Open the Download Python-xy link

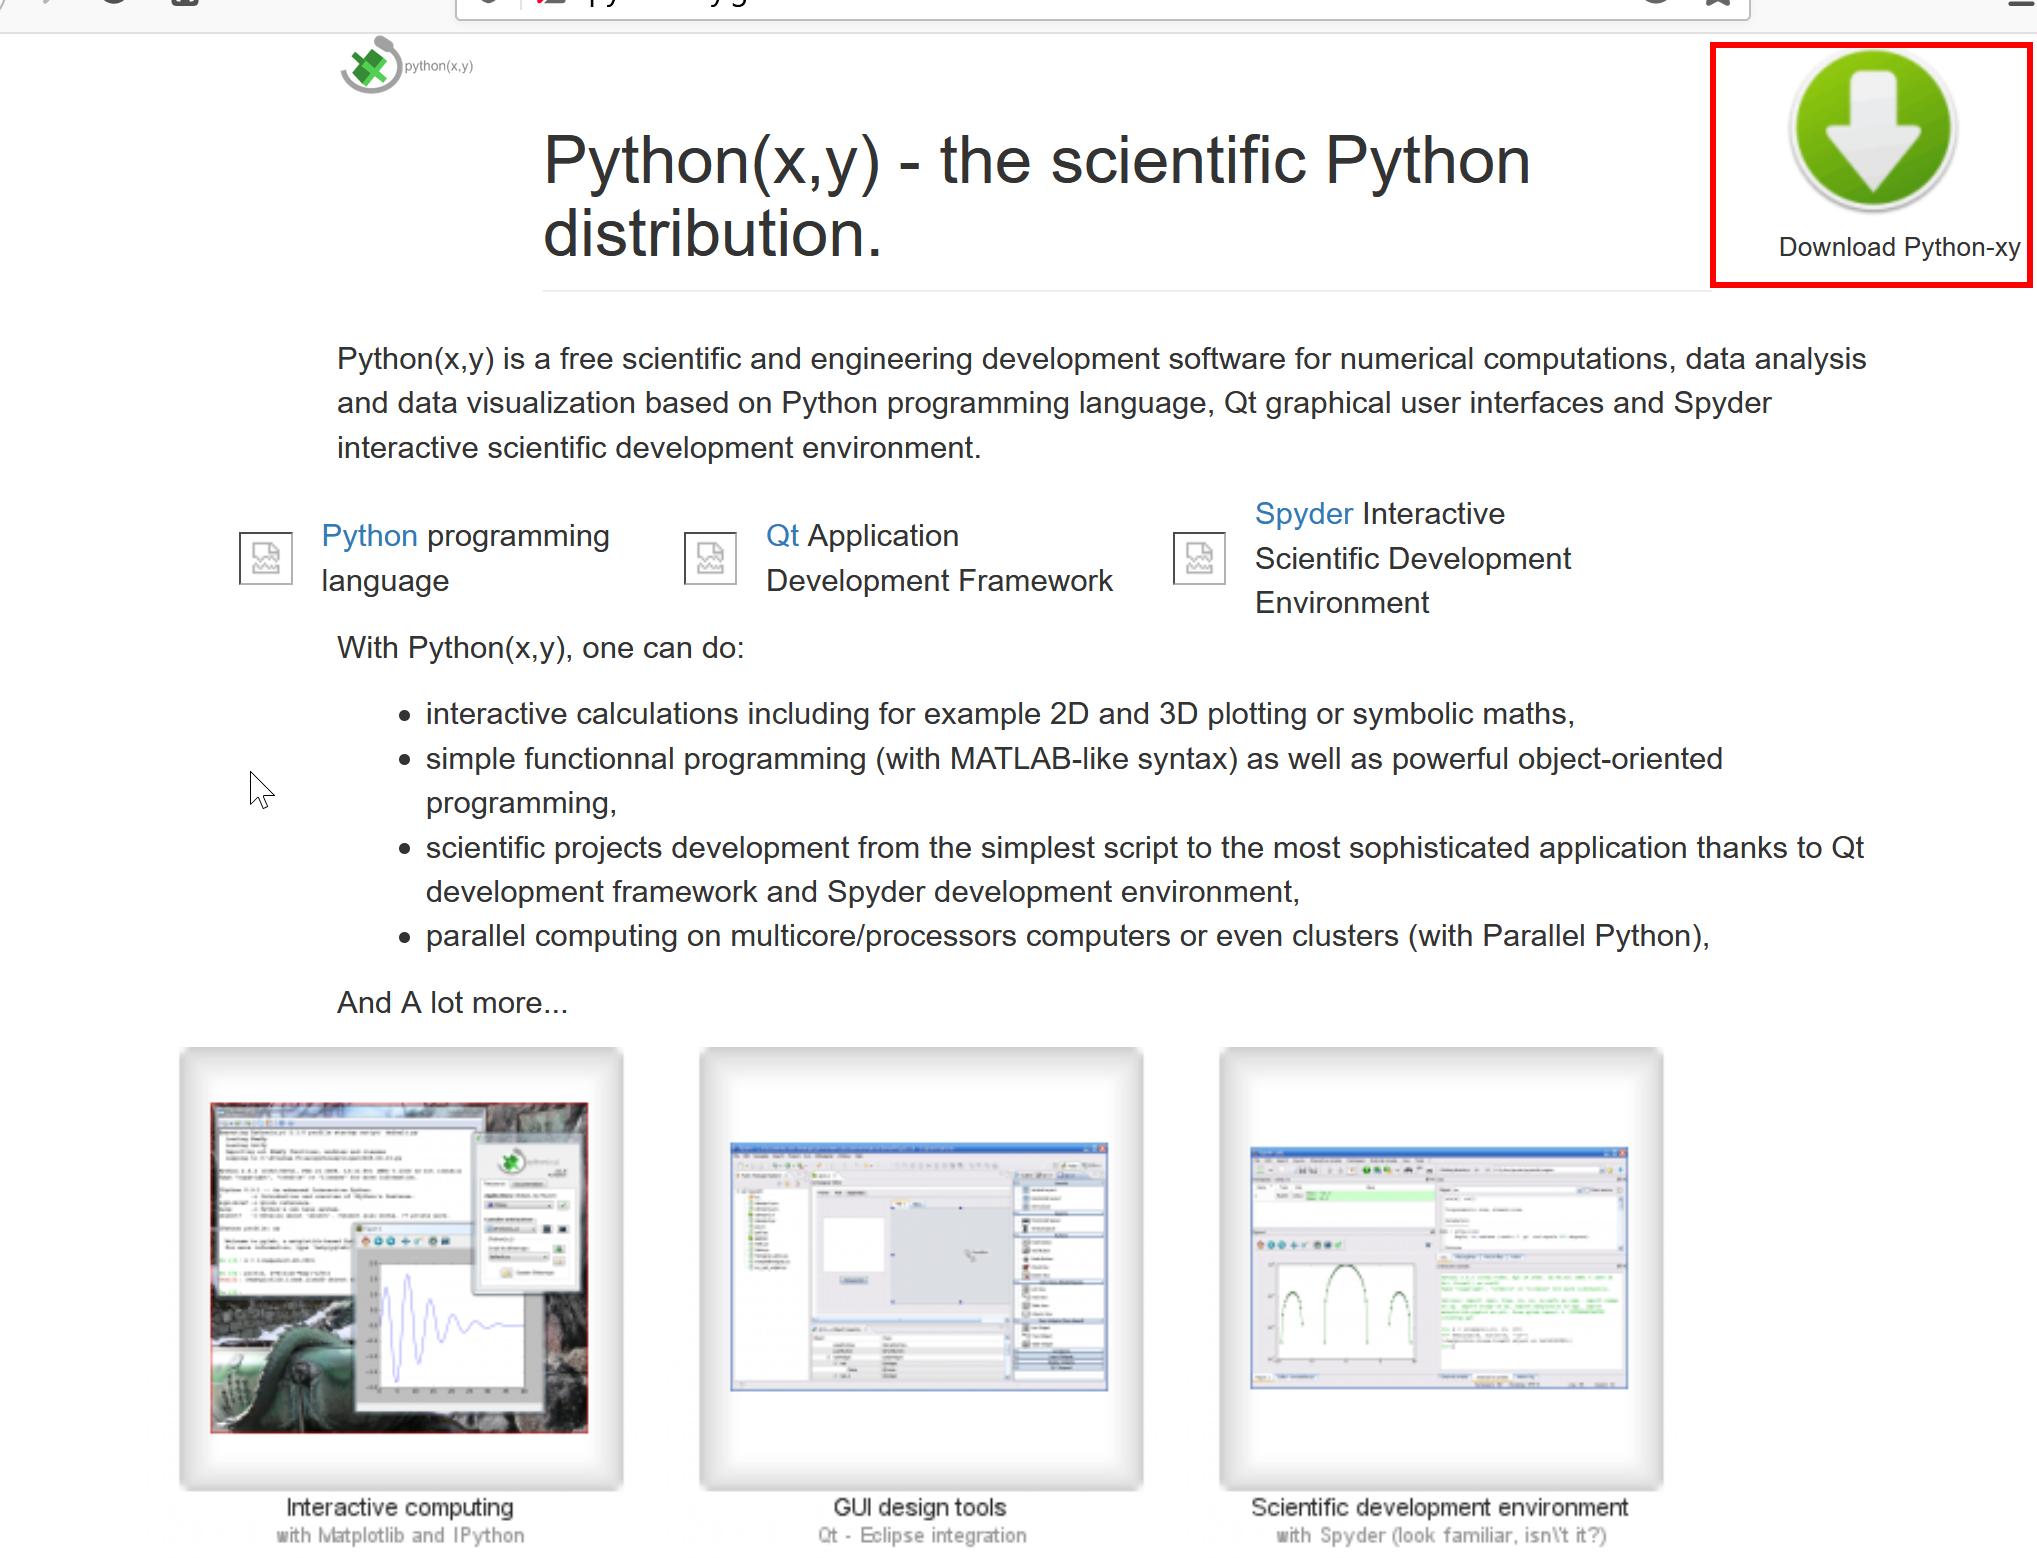coord(1899,247)
